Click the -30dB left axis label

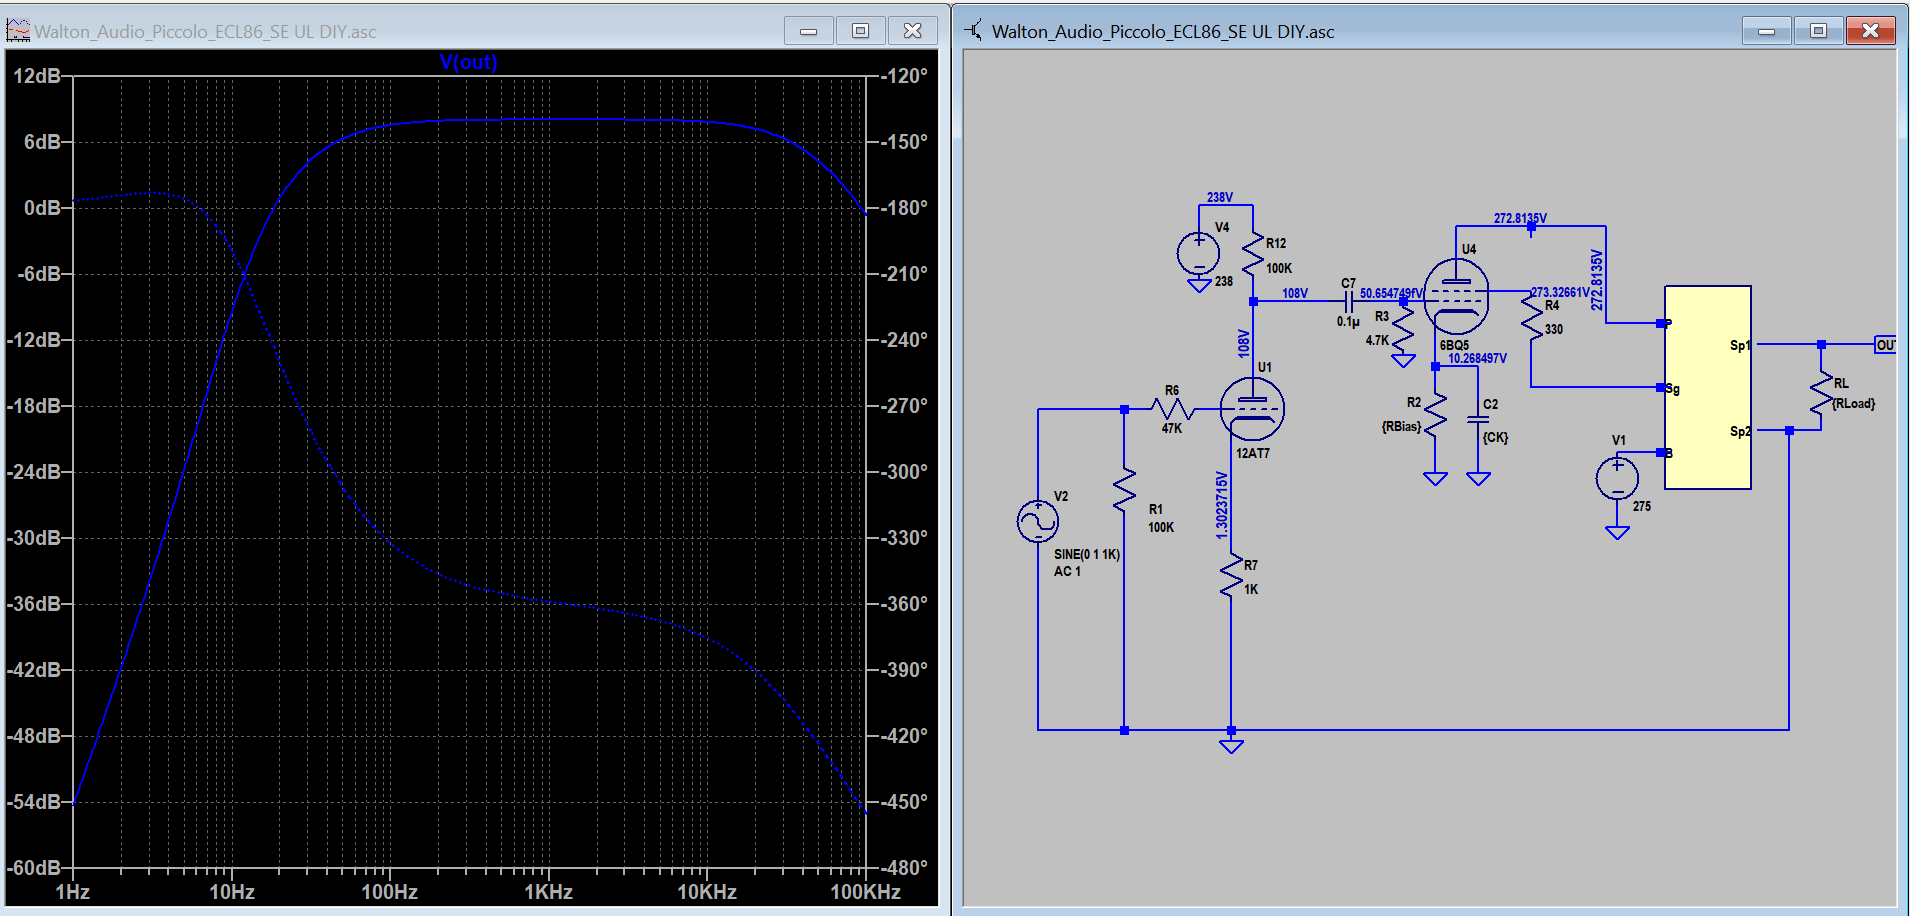click(x=33, y=538)
